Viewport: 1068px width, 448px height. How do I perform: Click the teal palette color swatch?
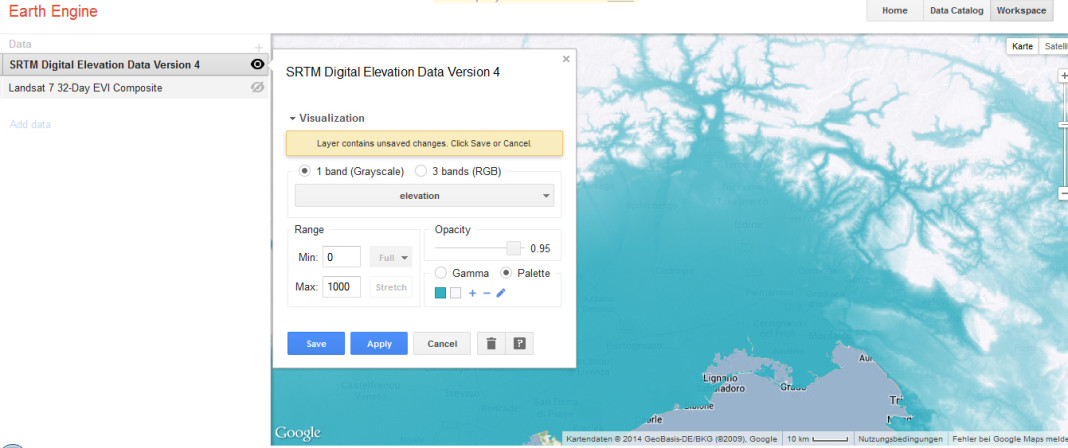441,293
